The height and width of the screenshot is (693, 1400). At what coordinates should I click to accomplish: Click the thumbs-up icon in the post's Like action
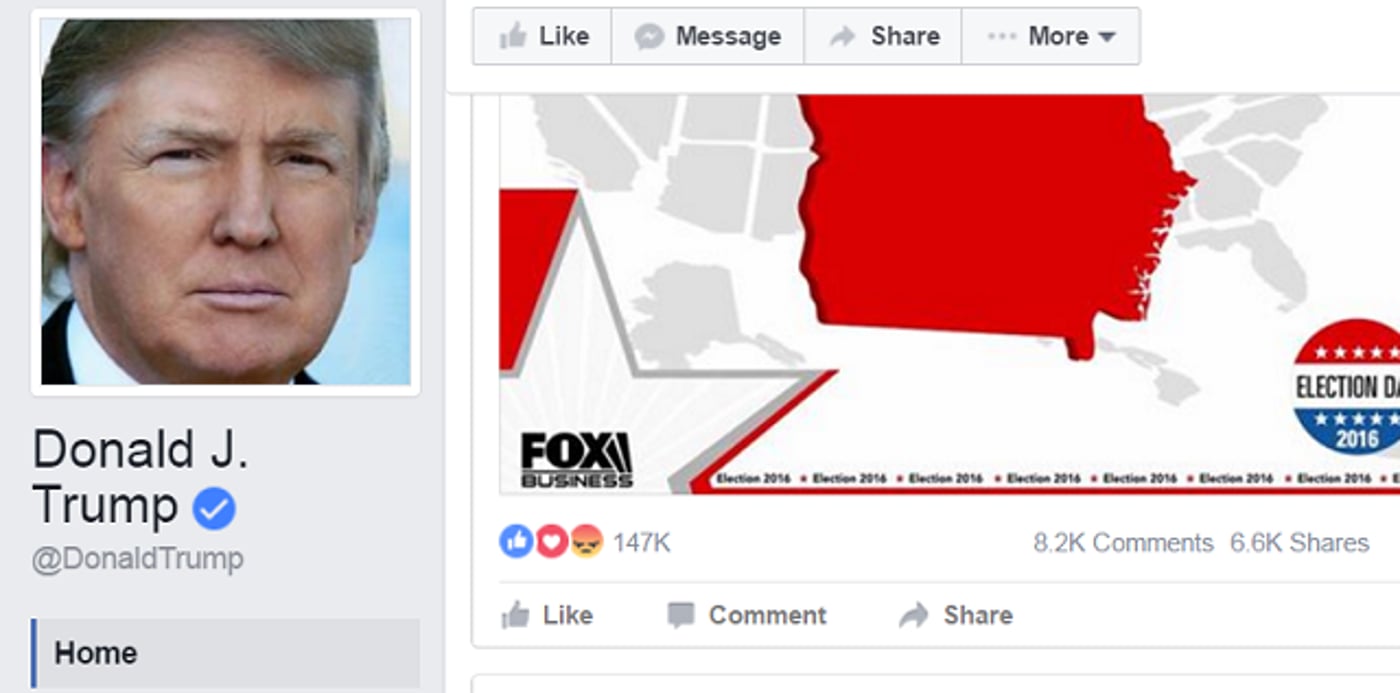pyautogui.click(x=515, y=614)
